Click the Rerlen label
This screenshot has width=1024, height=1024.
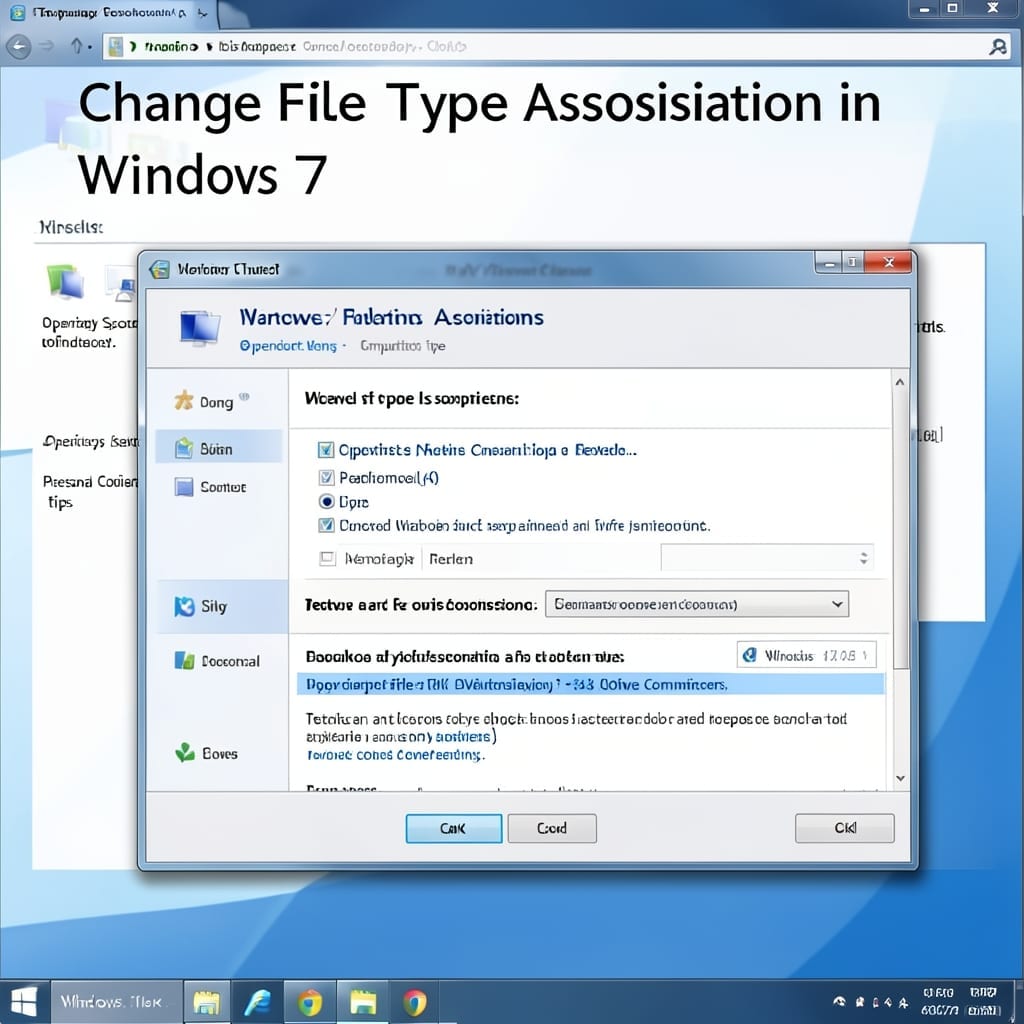click(451, 559)
